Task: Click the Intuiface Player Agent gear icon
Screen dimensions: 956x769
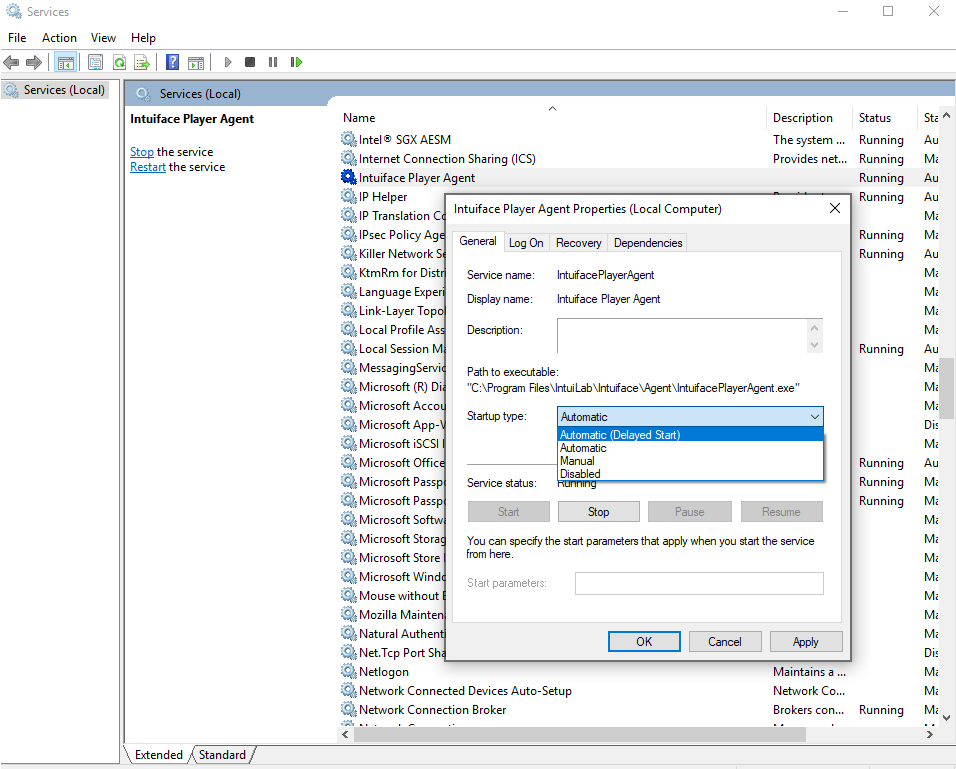Action: pyautogui.click(x=349, y=177)
